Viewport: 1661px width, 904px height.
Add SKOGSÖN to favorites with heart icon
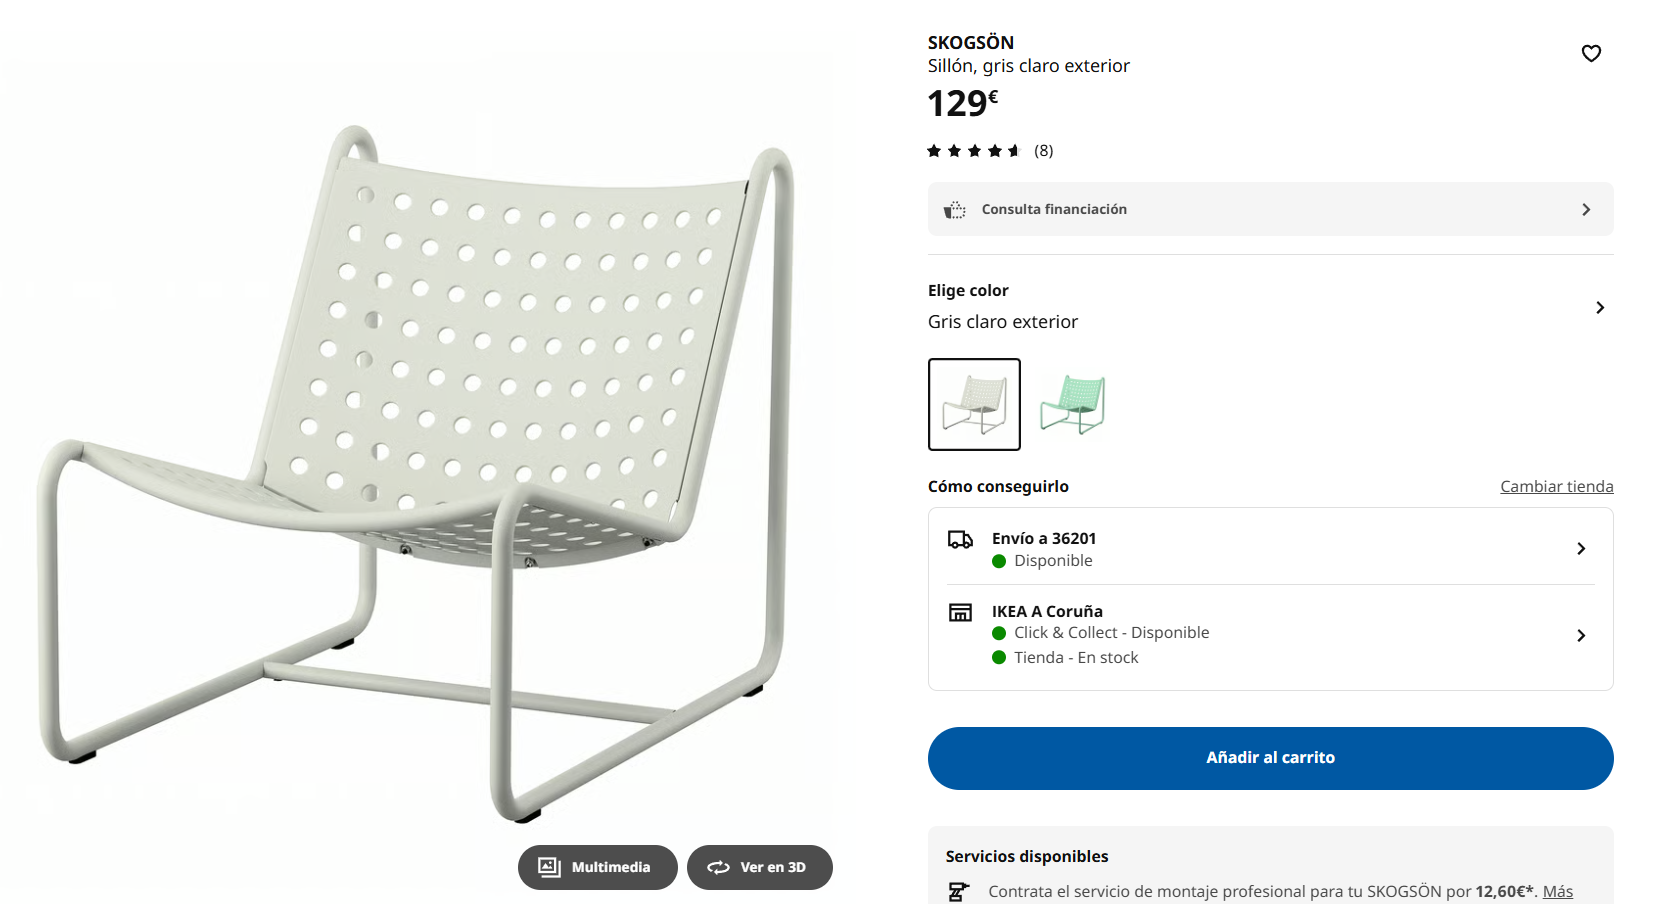click(x=1591, y=53)
